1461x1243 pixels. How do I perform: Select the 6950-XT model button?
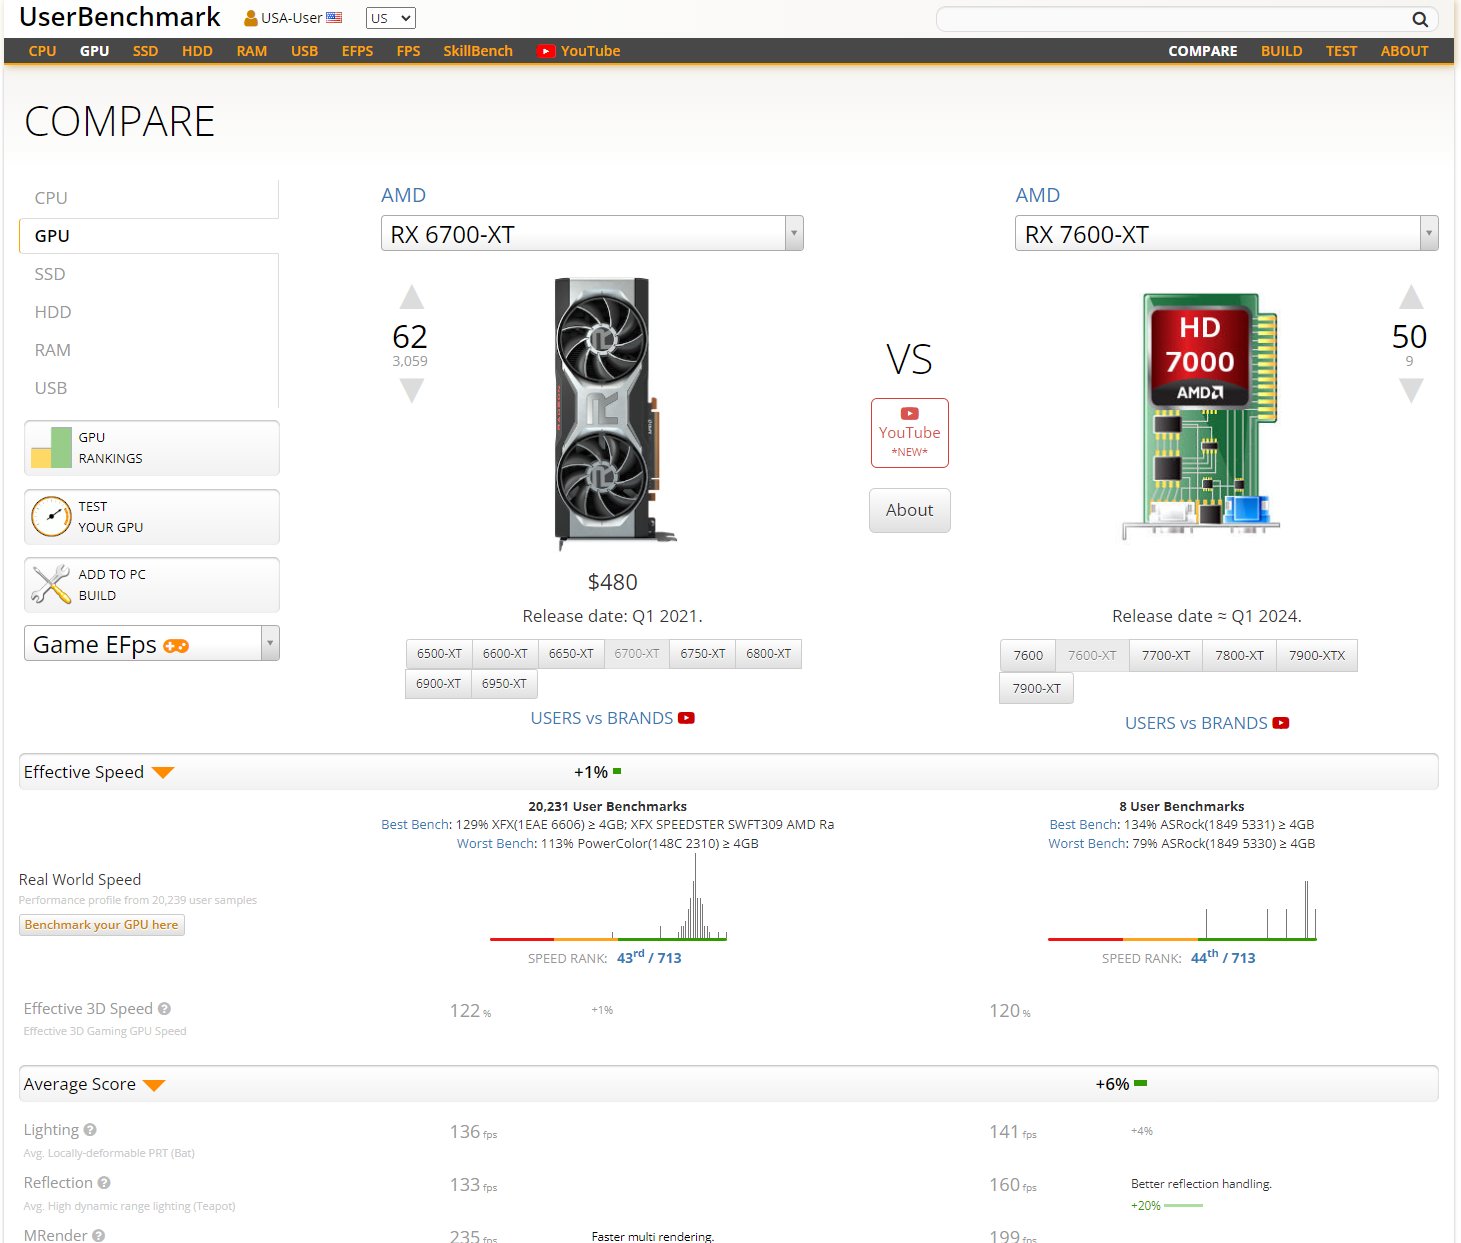(x=504, y=683)
